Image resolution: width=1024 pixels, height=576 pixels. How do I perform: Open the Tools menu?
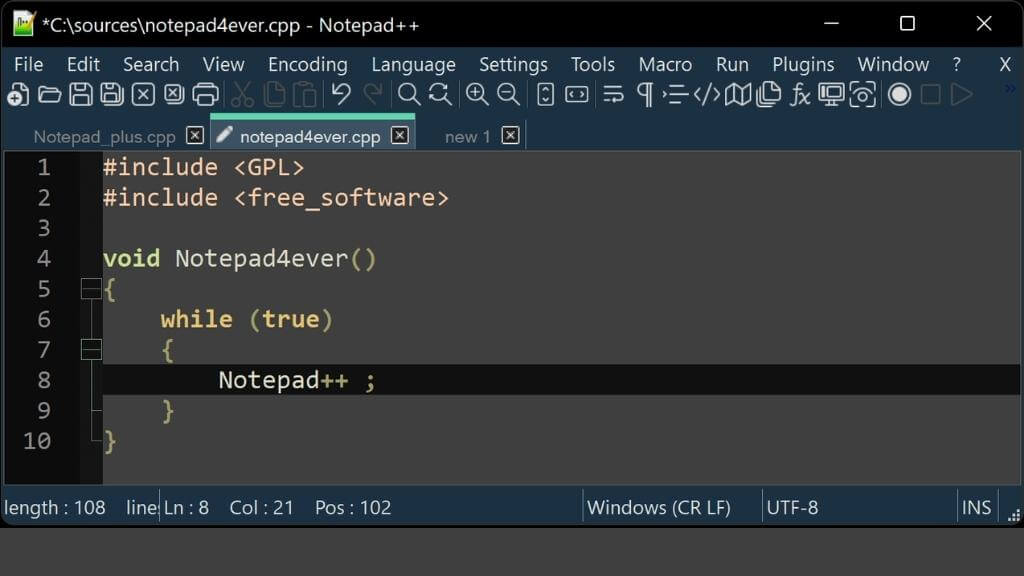593,65
